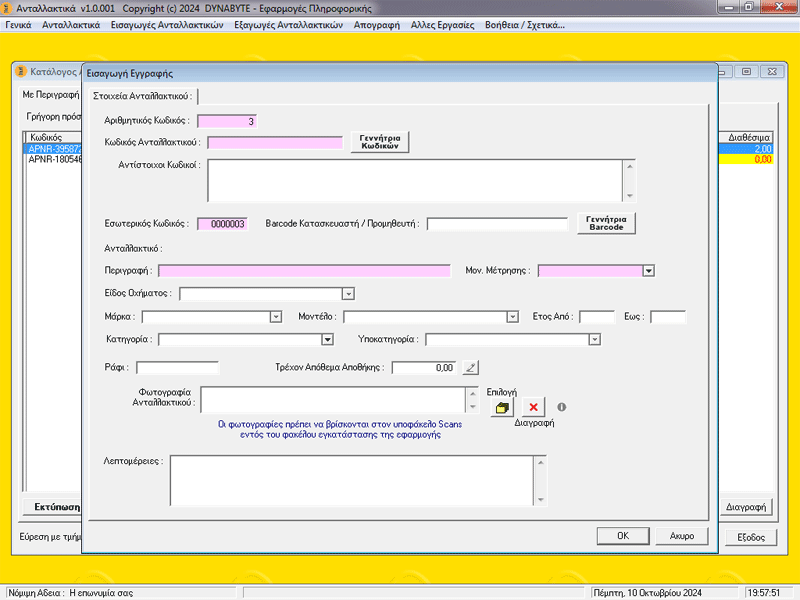Click the Κατάλογος window icon
Screen dimensions: 800x600
coord(20,71)
